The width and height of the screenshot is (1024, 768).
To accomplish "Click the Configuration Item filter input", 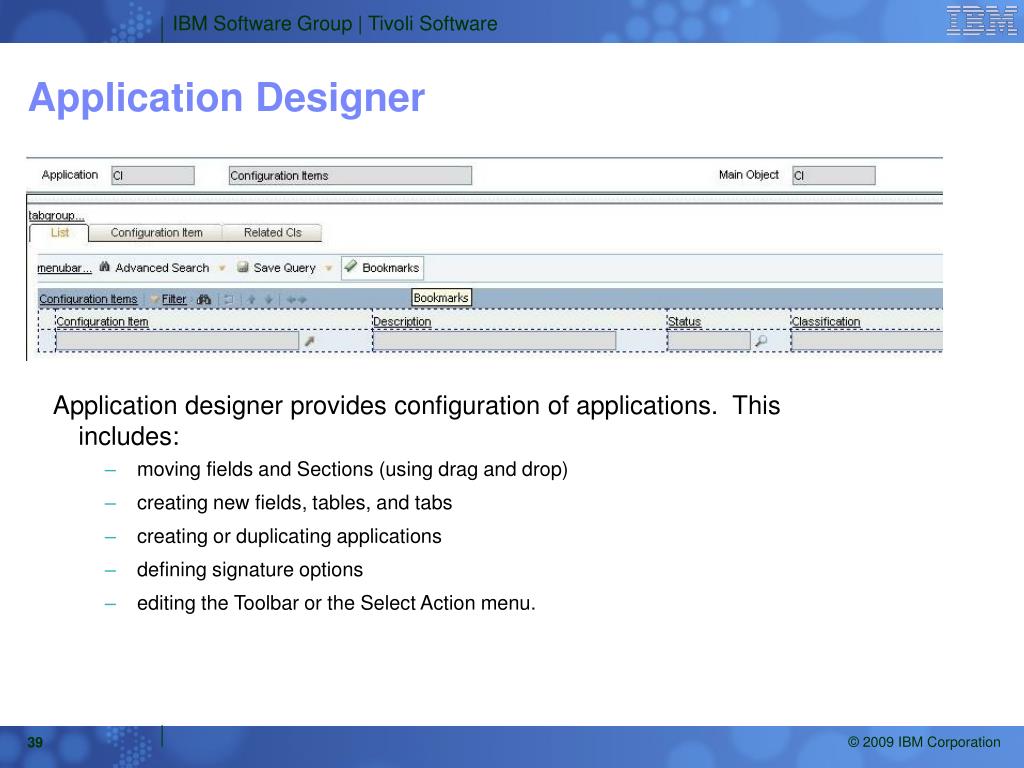I will coord(177,340).
